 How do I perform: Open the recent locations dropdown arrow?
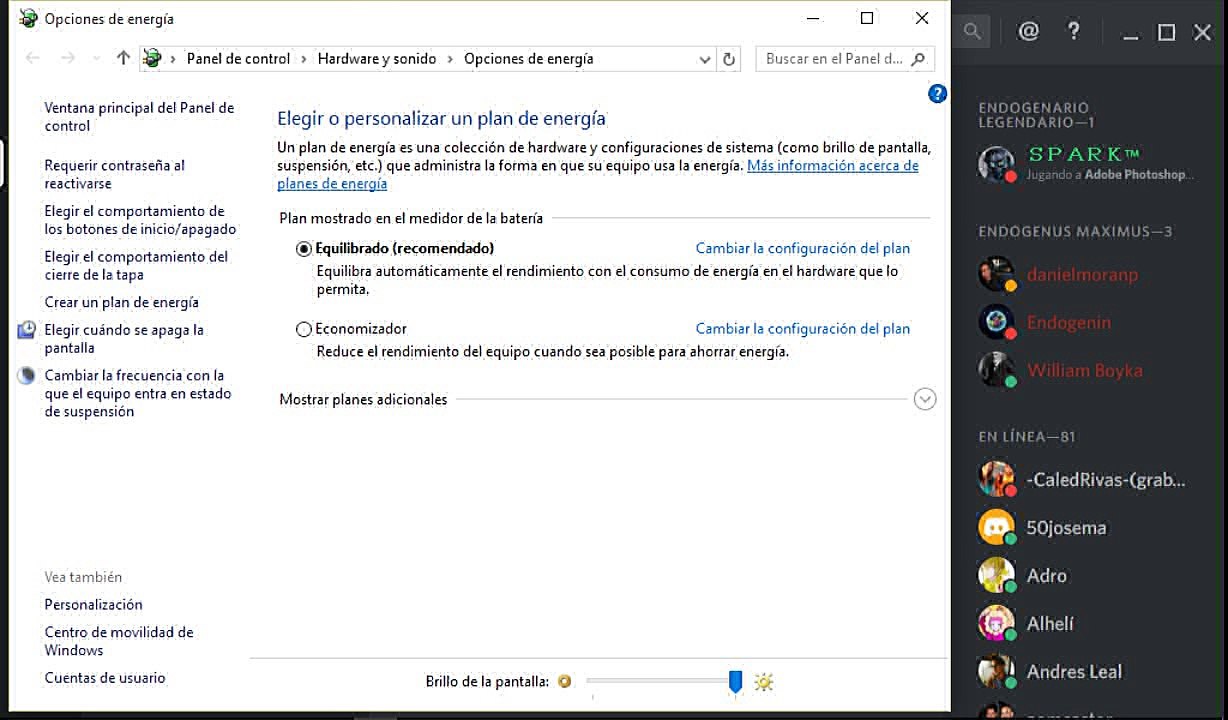click(96, 58)
